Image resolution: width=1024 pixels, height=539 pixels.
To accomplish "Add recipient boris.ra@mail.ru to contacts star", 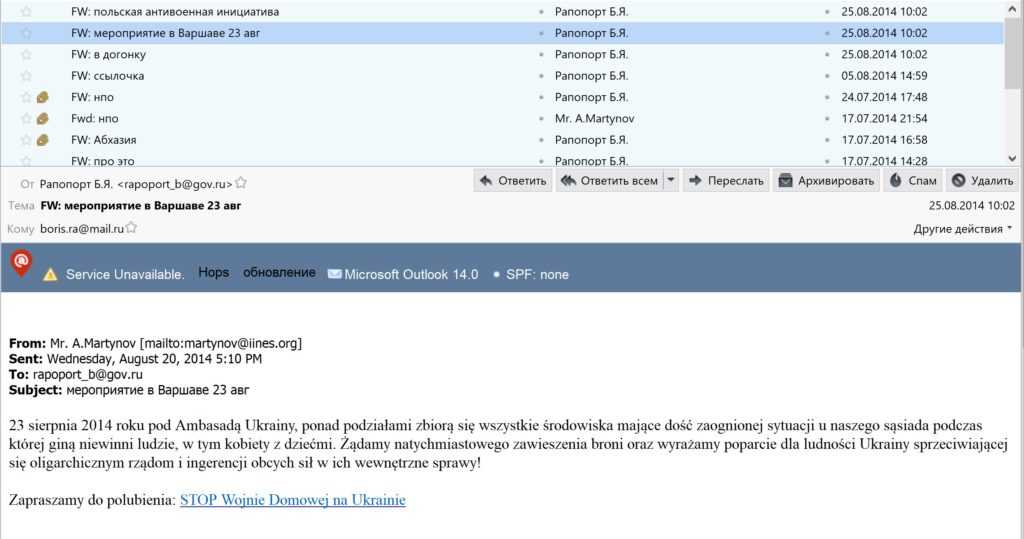I will (x=131, y=227).
